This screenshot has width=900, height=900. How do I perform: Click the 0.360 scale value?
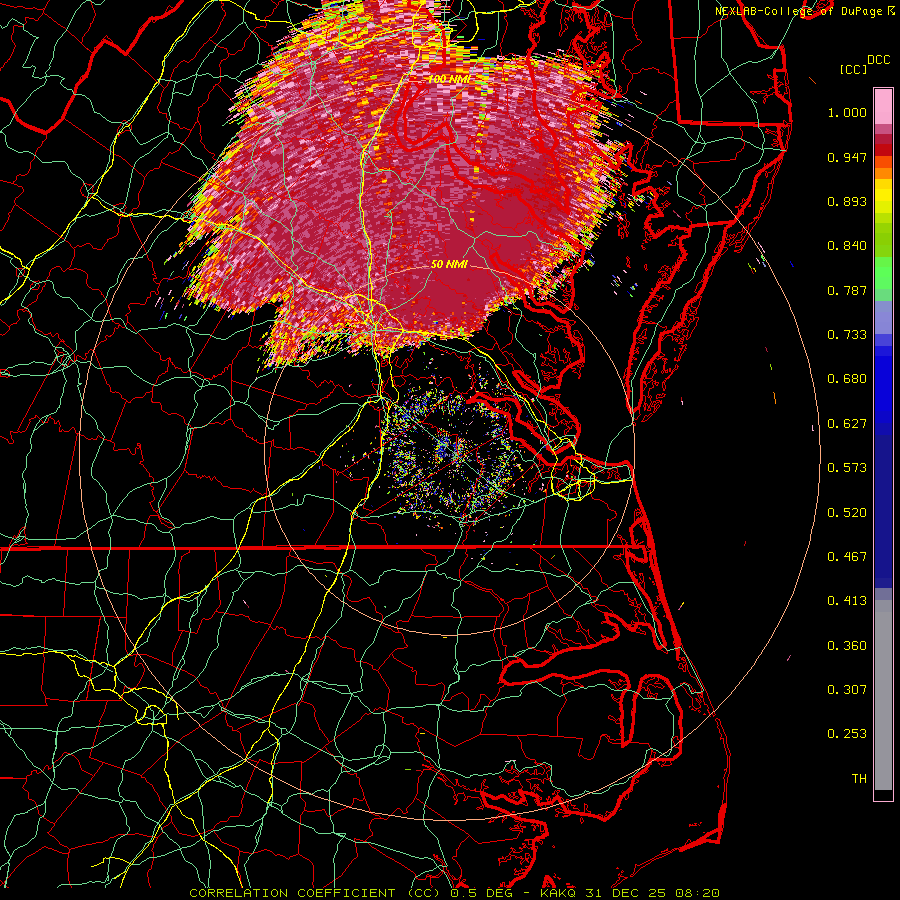point(847,646)
